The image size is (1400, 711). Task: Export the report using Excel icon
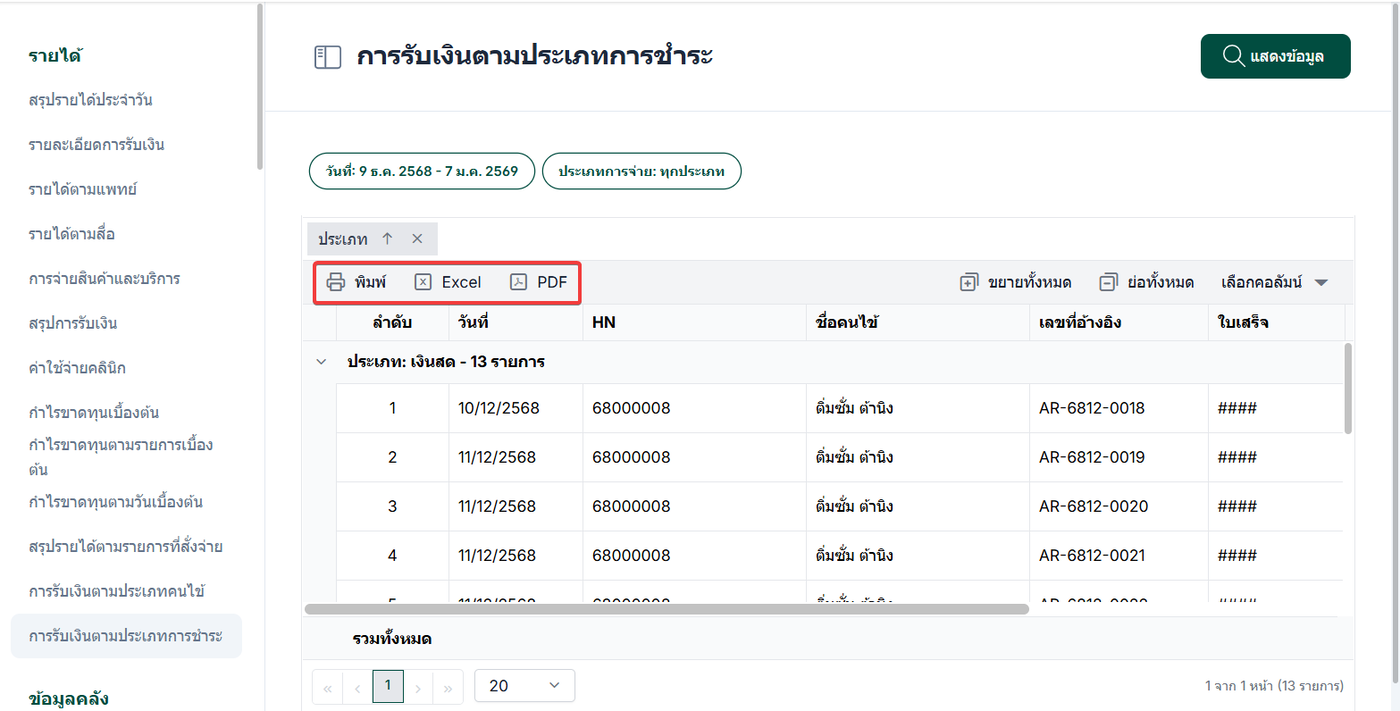423,282
